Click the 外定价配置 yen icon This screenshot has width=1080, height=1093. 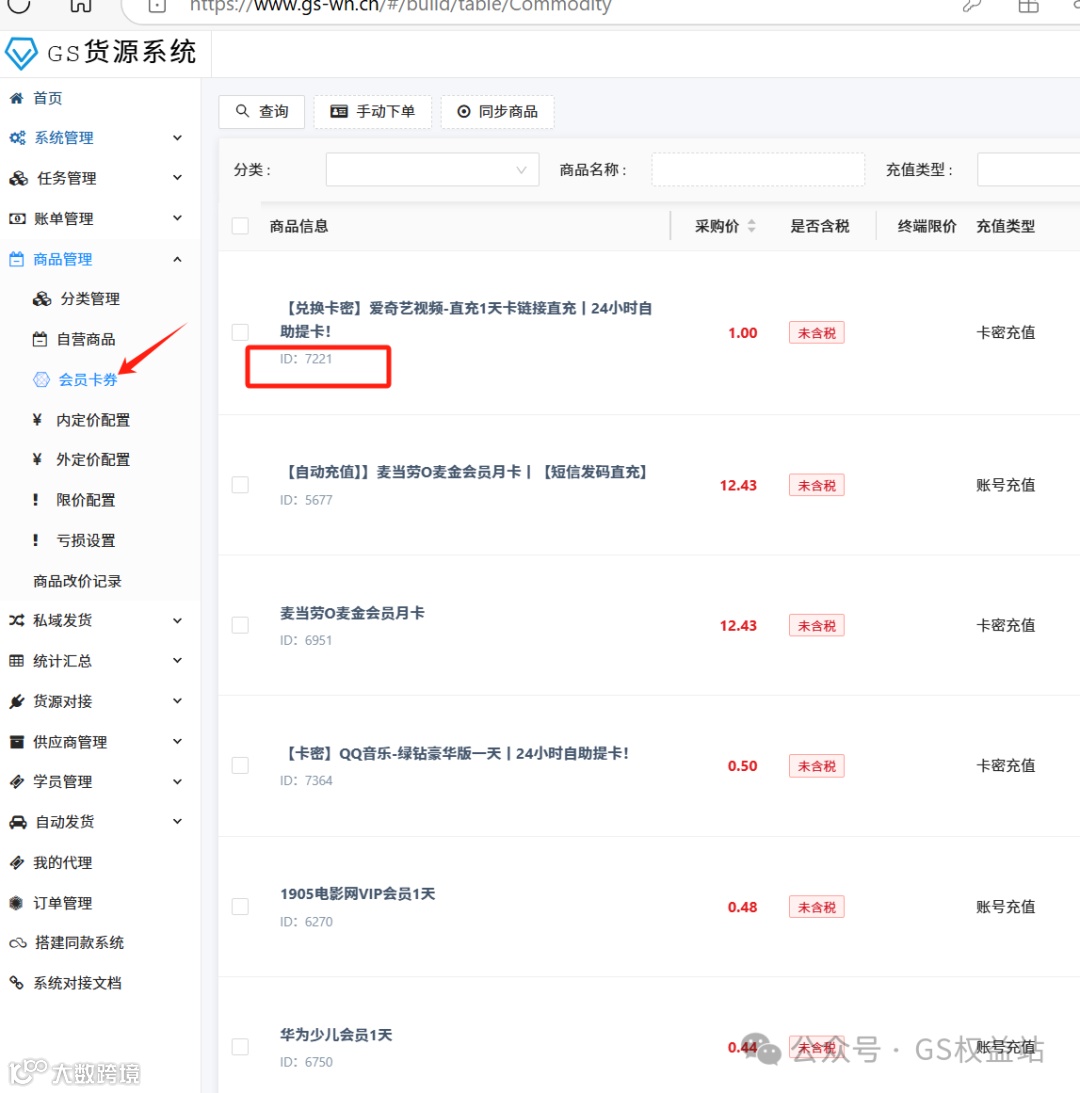[x=38, y=459]
